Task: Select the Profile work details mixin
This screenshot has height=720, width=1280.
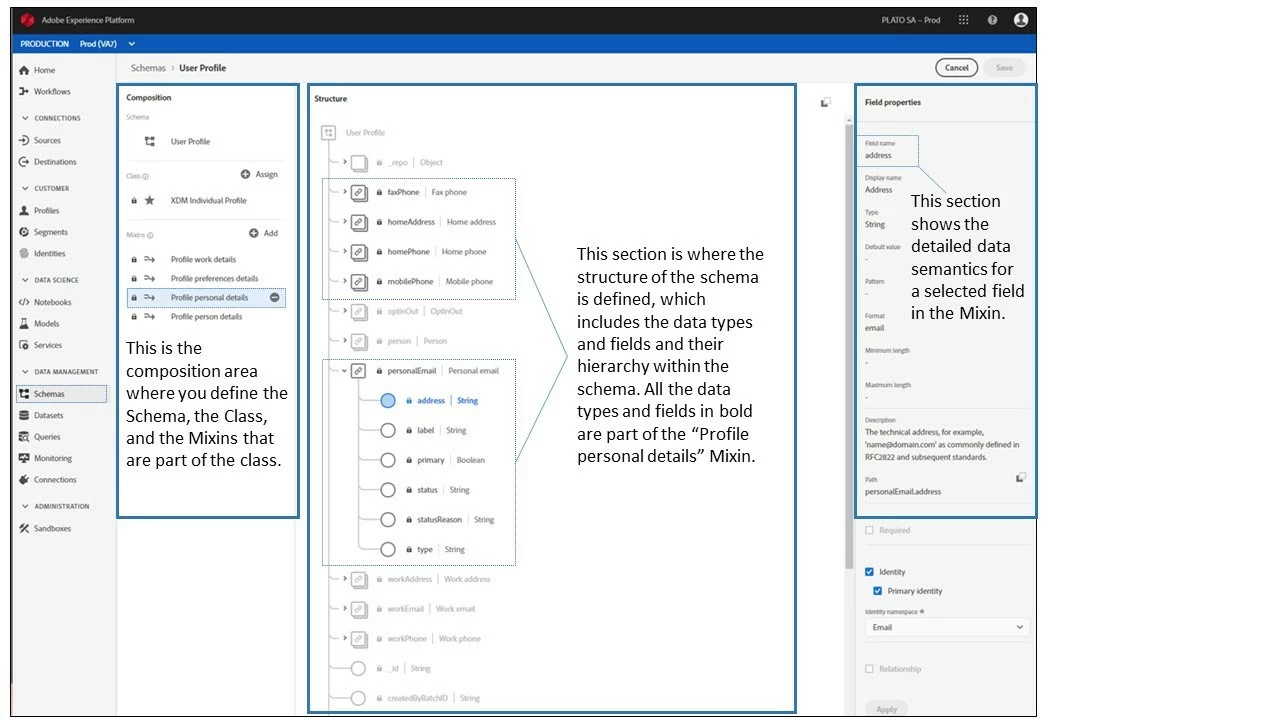Action: pyautogui.click(x=204, y=259)
